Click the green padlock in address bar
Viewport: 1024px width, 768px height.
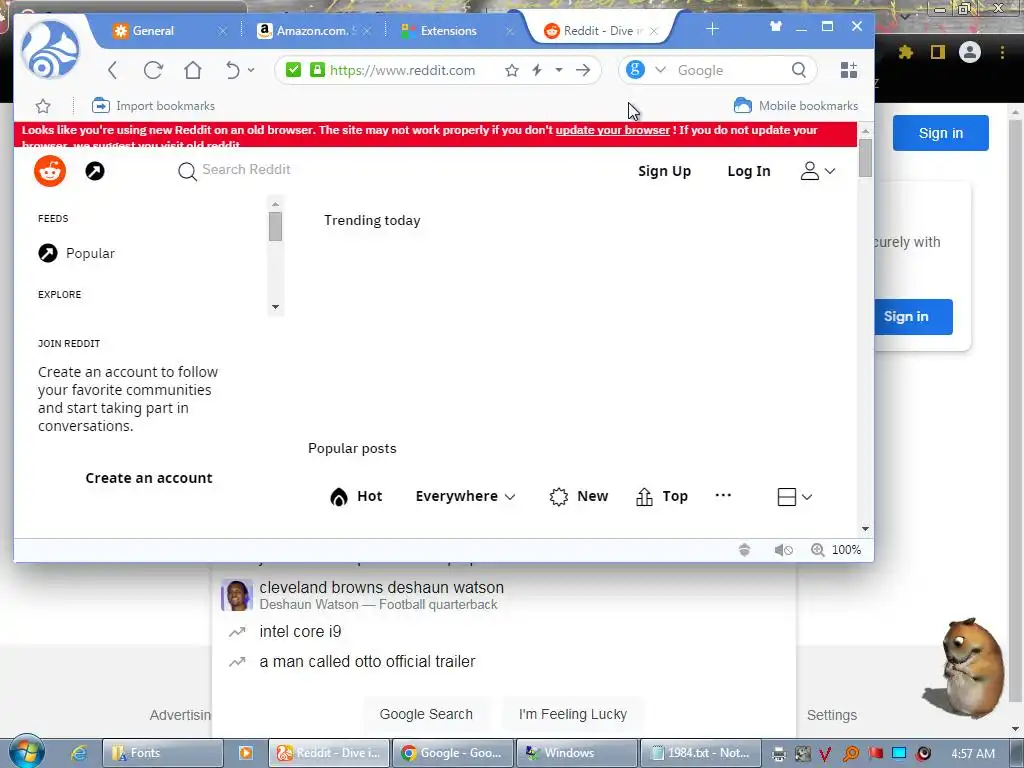[x=317, y=69]
